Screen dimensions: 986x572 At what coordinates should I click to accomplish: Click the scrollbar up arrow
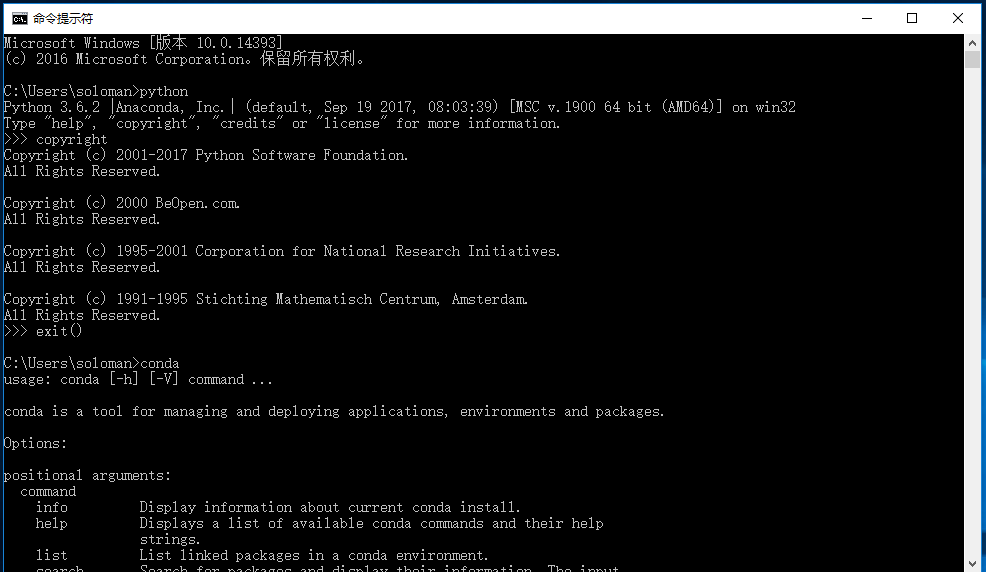tap(972, 43)
